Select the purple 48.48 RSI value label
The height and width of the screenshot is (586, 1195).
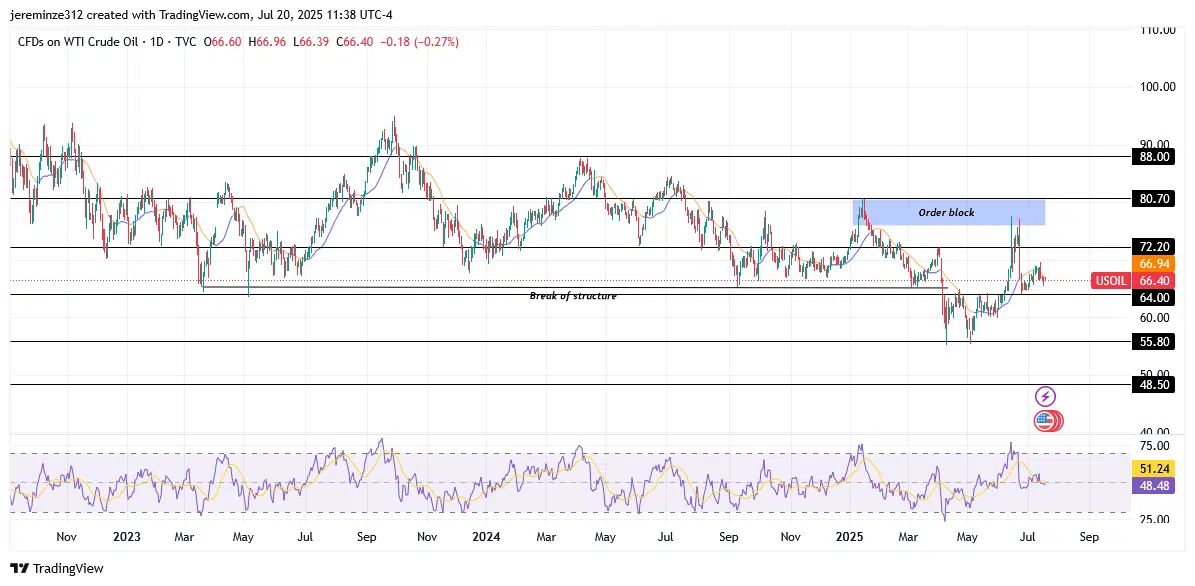coord(1153,485)
